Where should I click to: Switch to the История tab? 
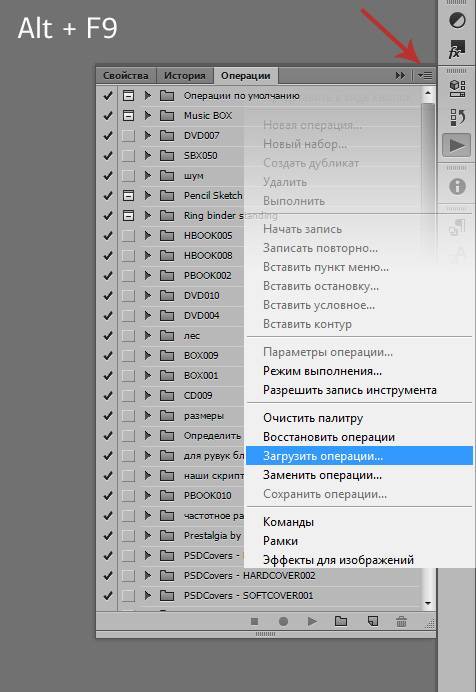(x=185, y=75)
